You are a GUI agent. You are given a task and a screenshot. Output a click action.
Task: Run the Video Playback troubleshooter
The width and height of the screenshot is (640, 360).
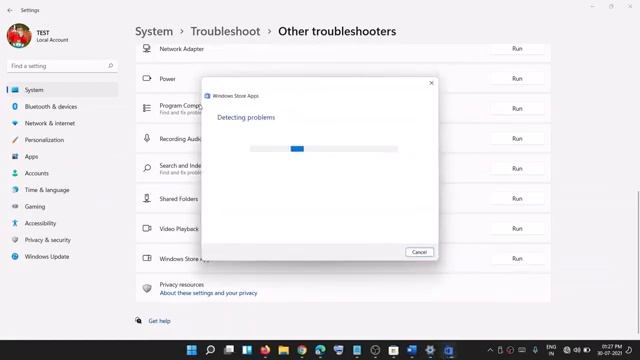tap(517, 229)
